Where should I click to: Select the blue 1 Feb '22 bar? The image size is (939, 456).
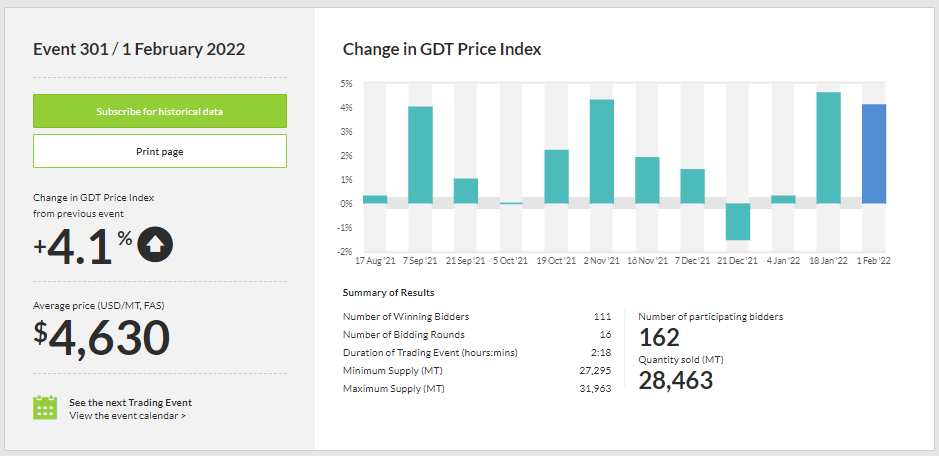[874, 154]
